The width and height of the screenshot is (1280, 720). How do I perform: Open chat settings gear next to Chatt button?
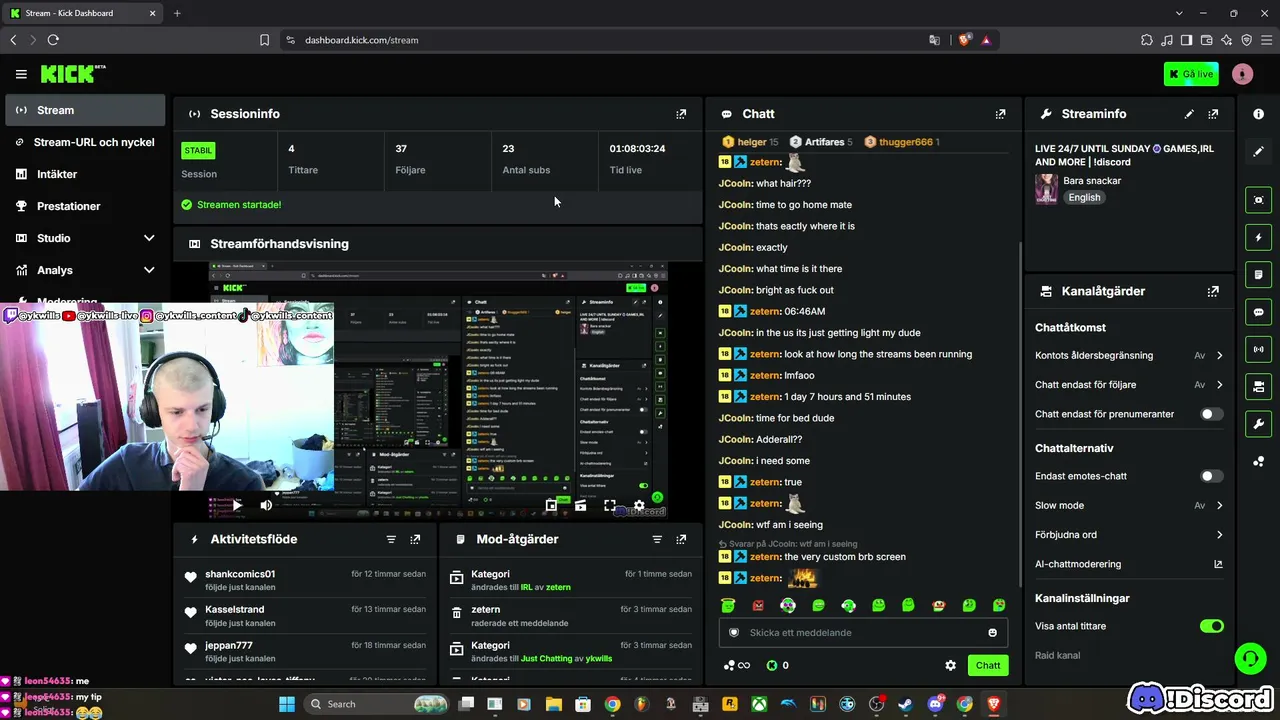click(x=950, y=665)
